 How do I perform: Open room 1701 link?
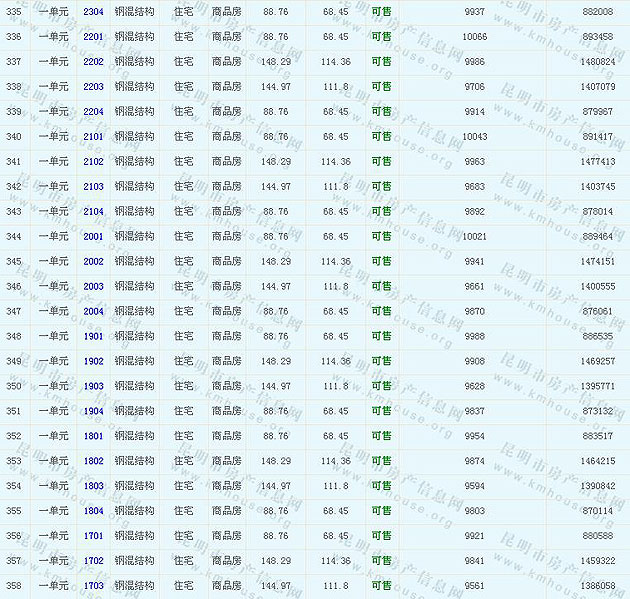(93, 536)
